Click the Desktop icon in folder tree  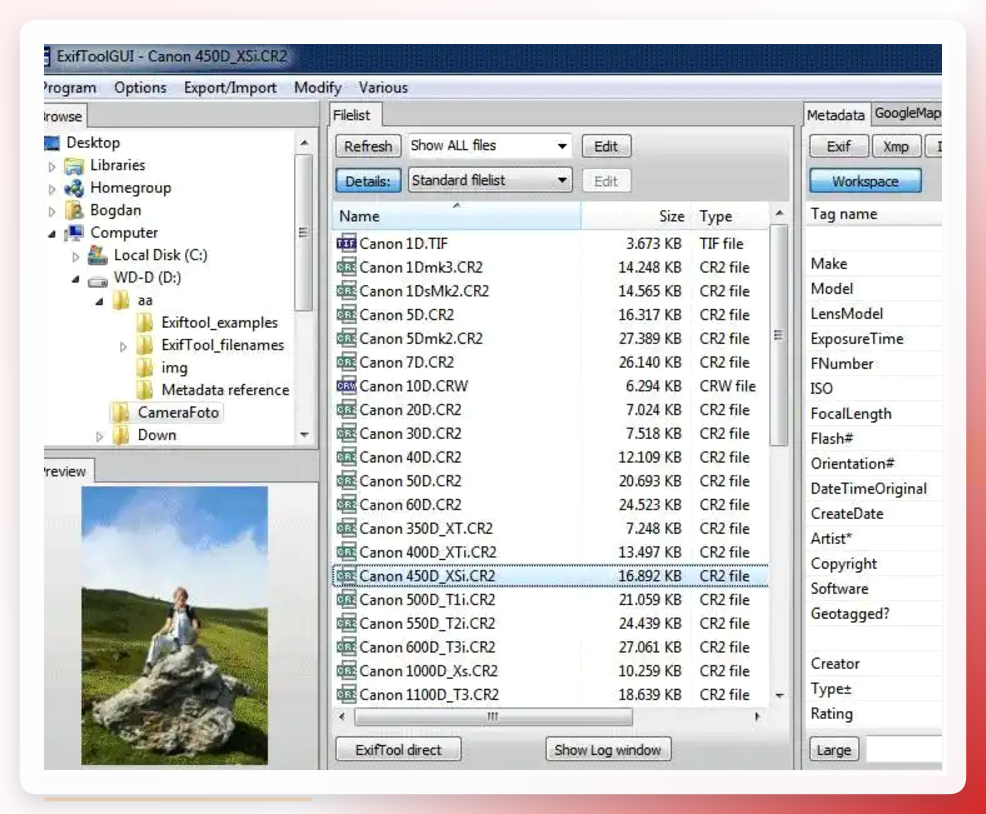click(52, 143)
